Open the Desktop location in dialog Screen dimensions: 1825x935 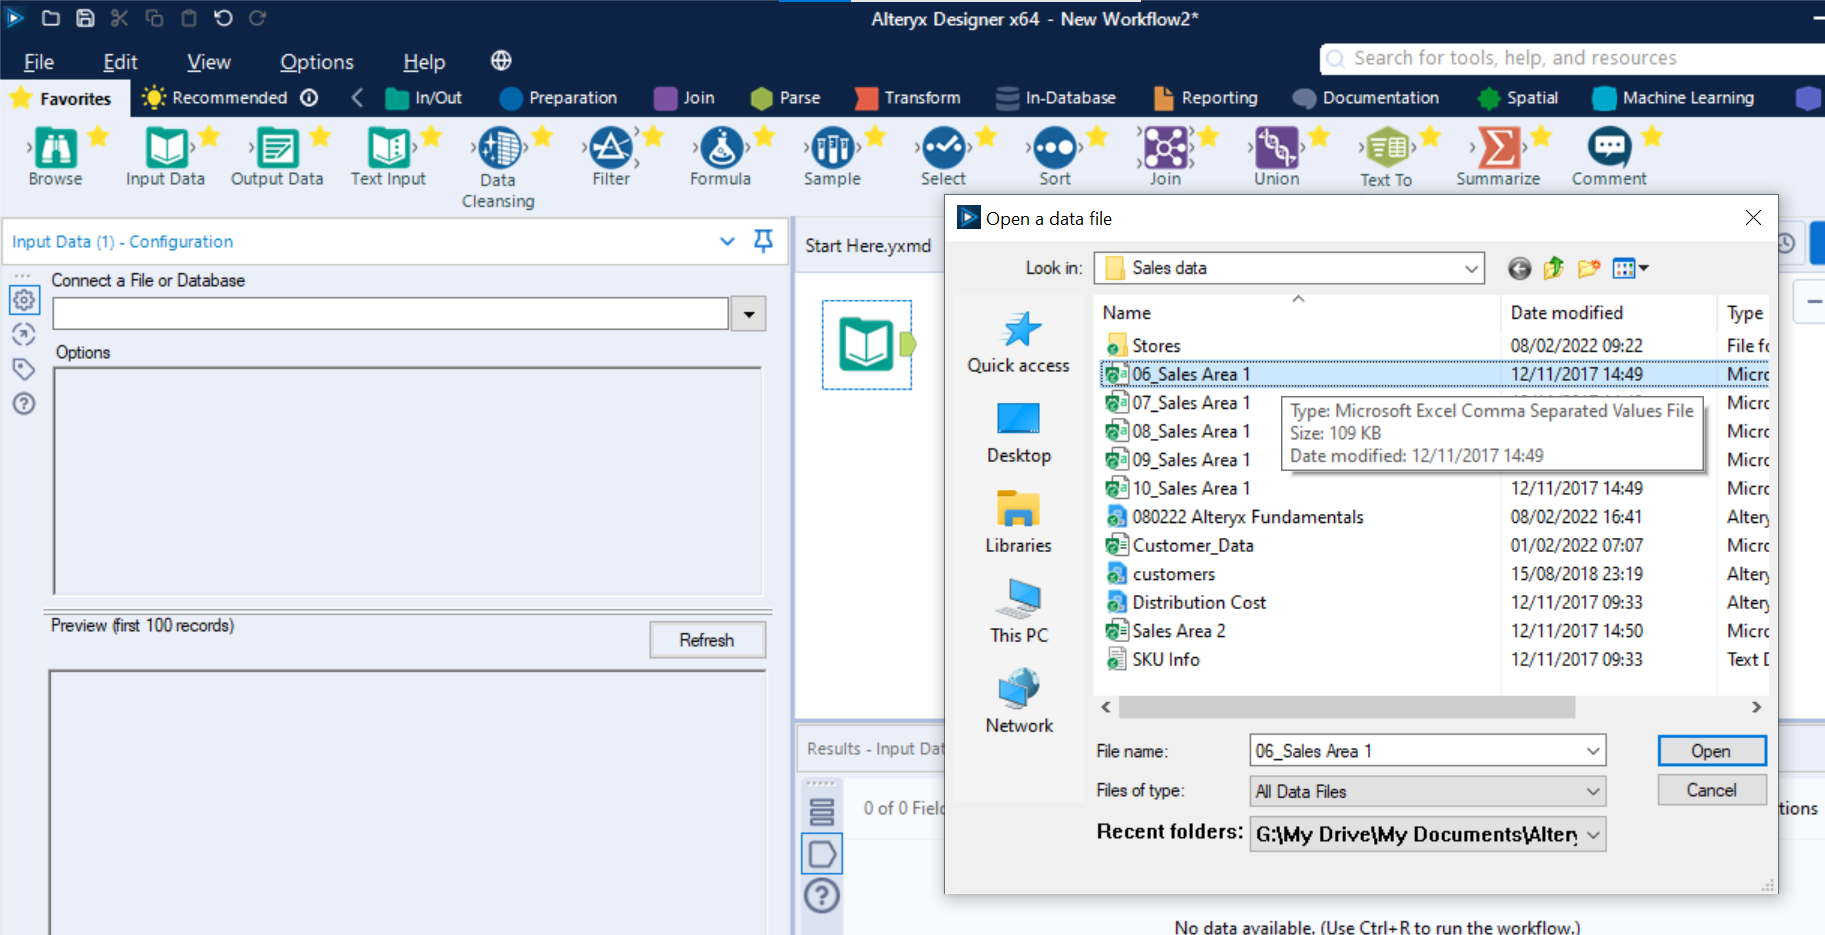click(x=1019, y=432)
